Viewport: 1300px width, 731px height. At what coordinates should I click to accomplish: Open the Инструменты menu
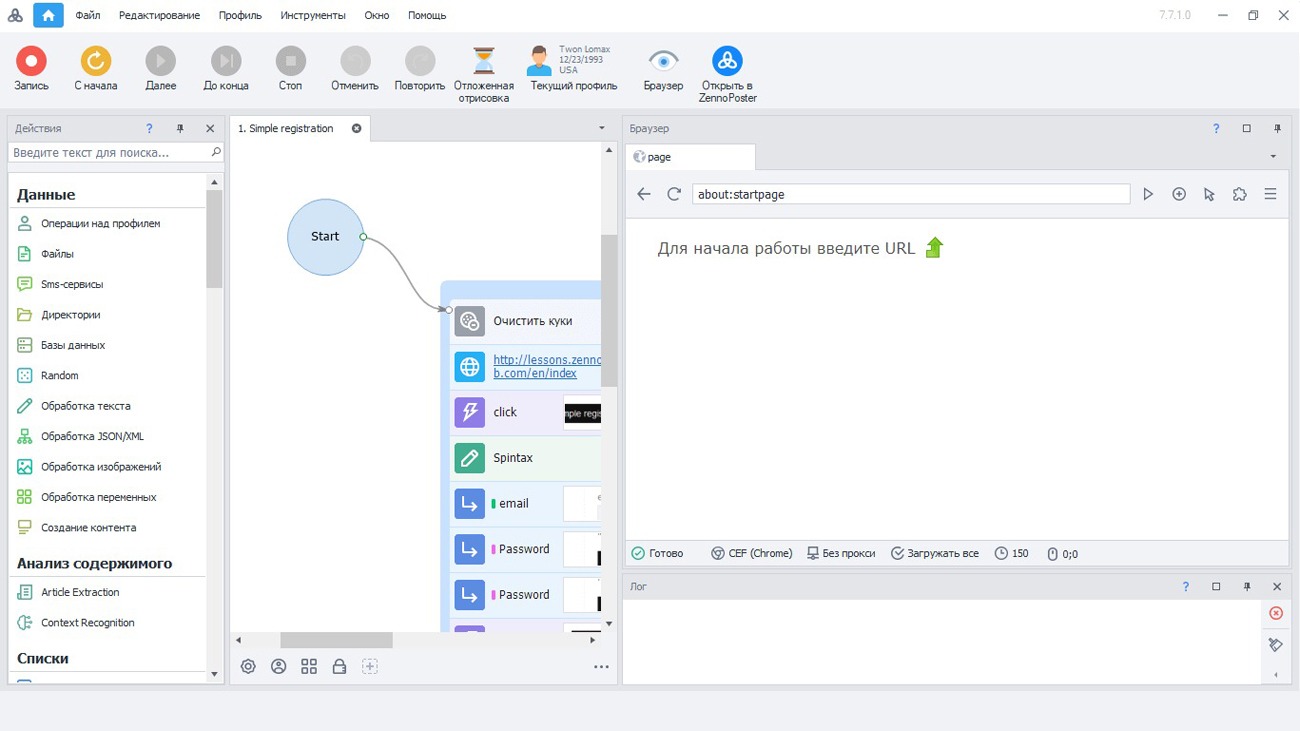pos(313,15)
